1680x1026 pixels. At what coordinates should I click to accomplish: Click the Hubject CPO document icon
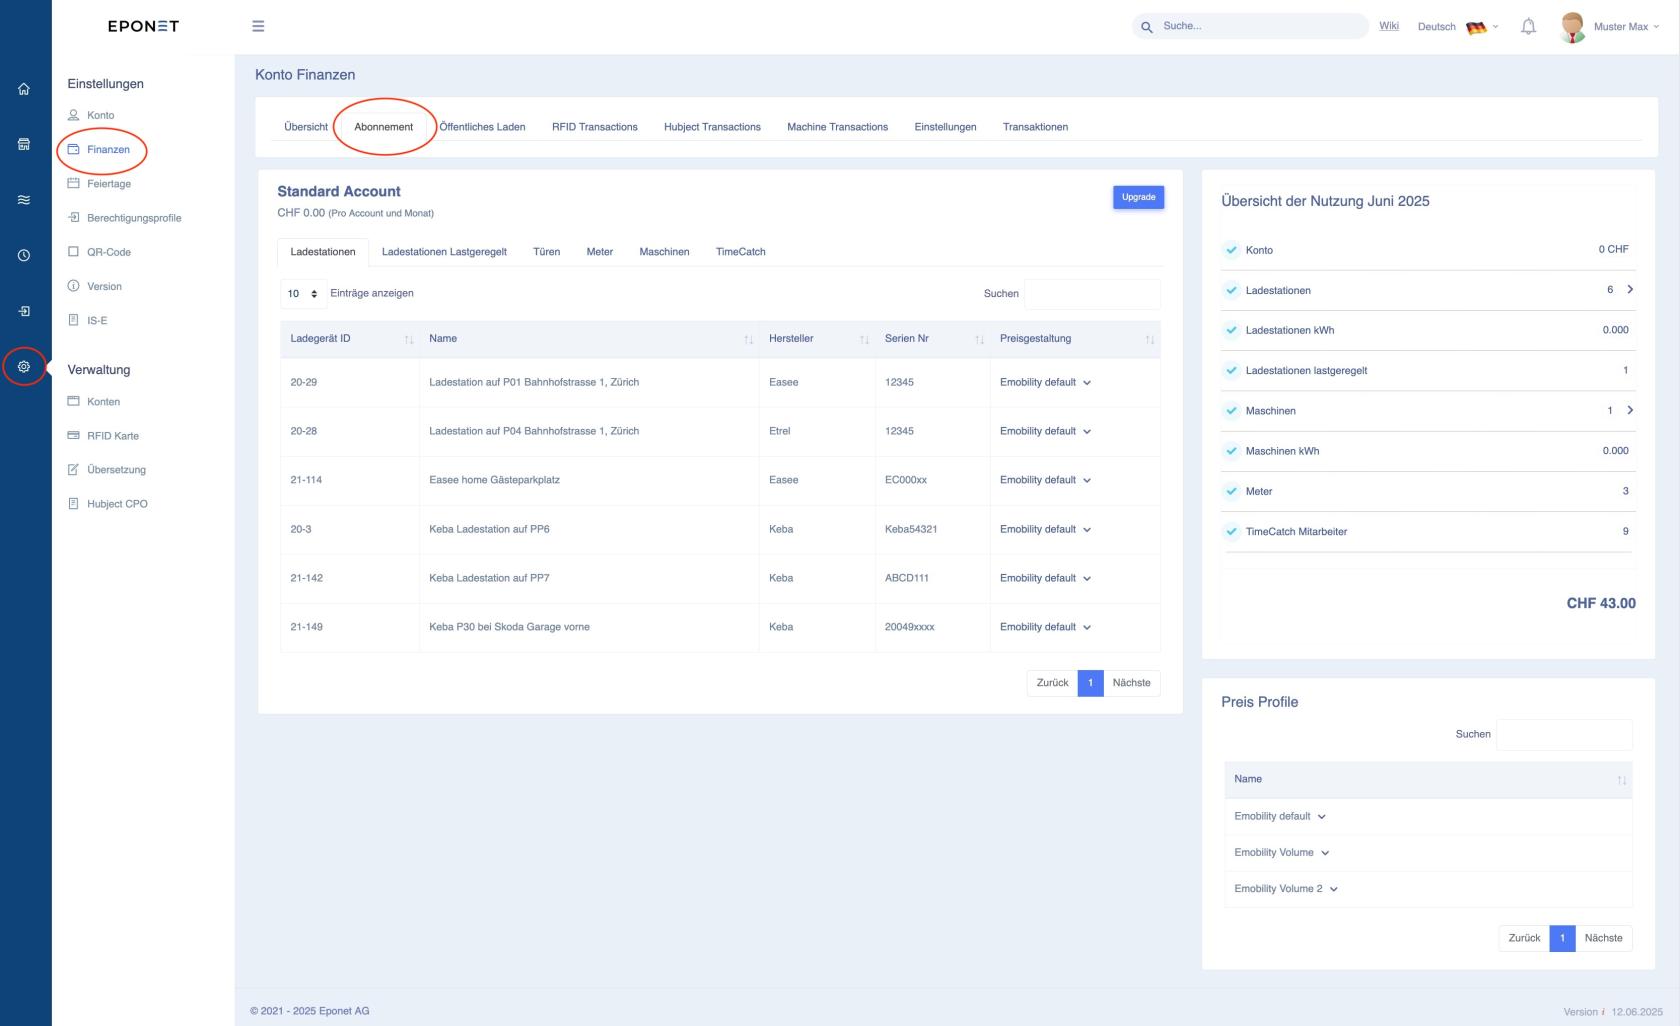click(x=73, y=503)
